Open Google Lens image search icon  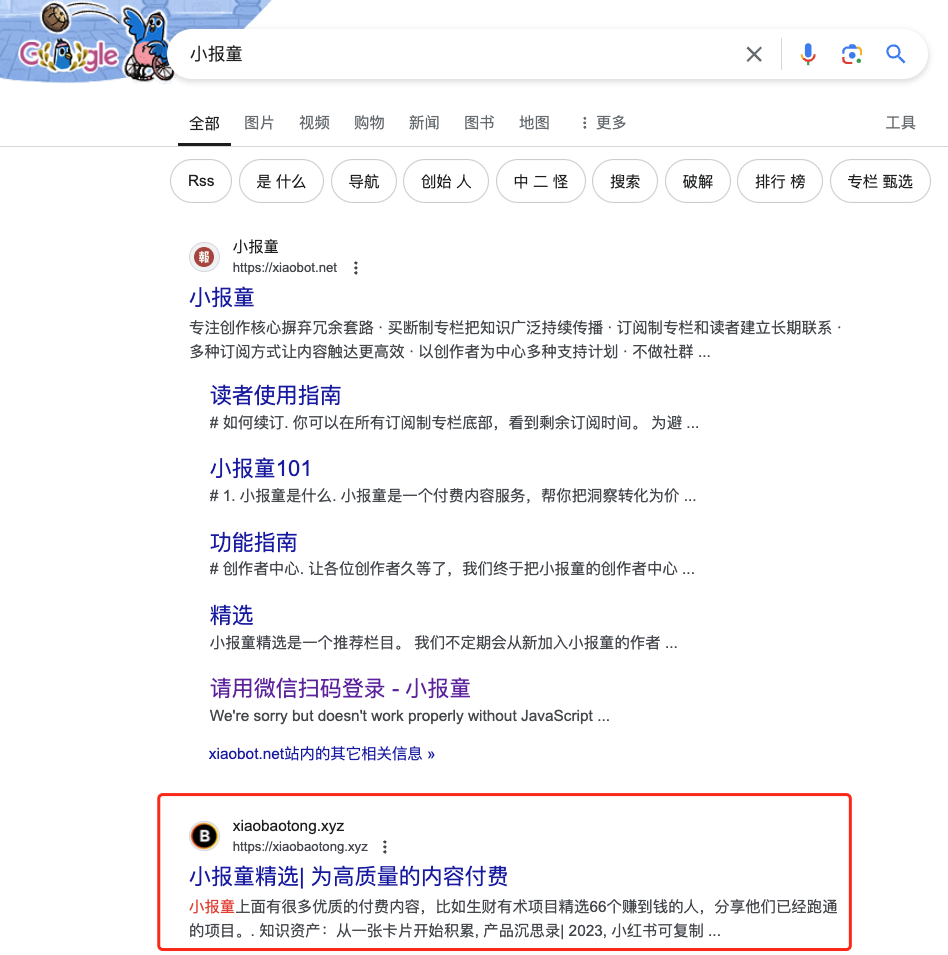[851, 54]
